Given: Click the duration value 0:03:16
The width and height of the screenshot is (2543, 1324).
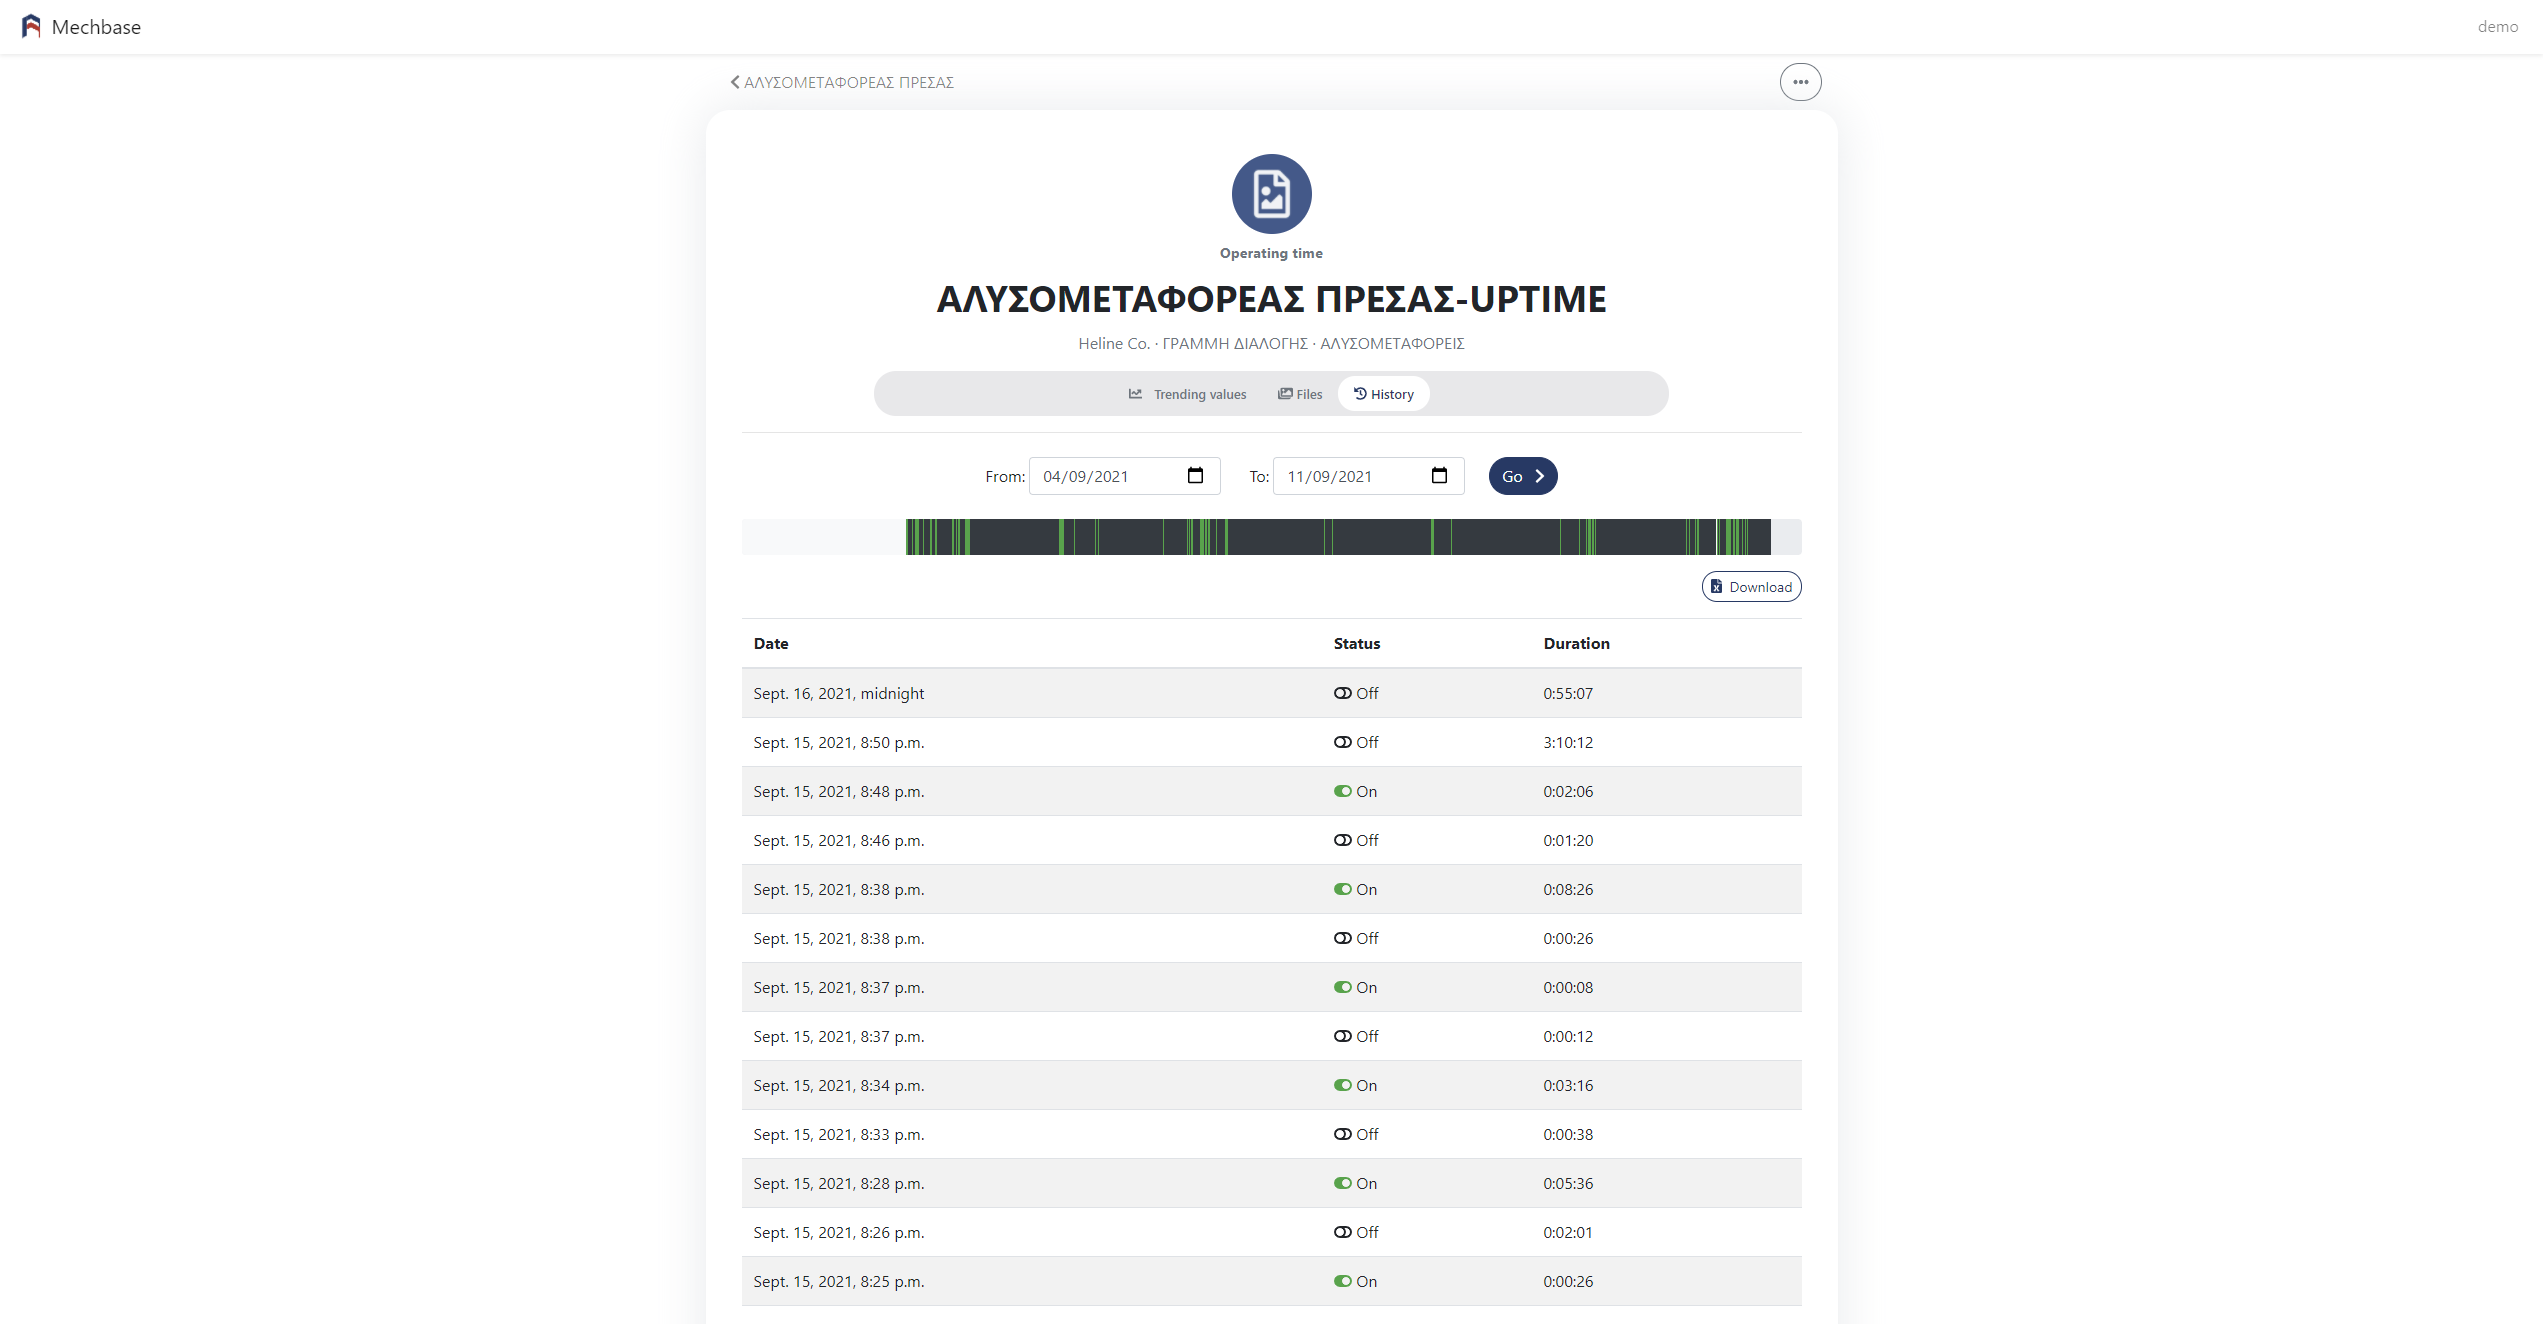Looking at the screenshot, I should point(1567,1085).
